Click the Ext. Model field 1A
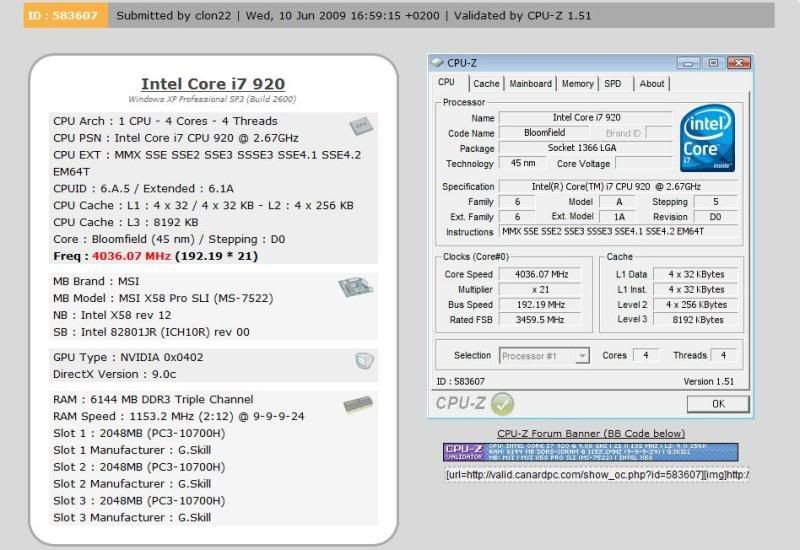The height and width of the screenshot is (550, 800). click(x=618, y=217)
